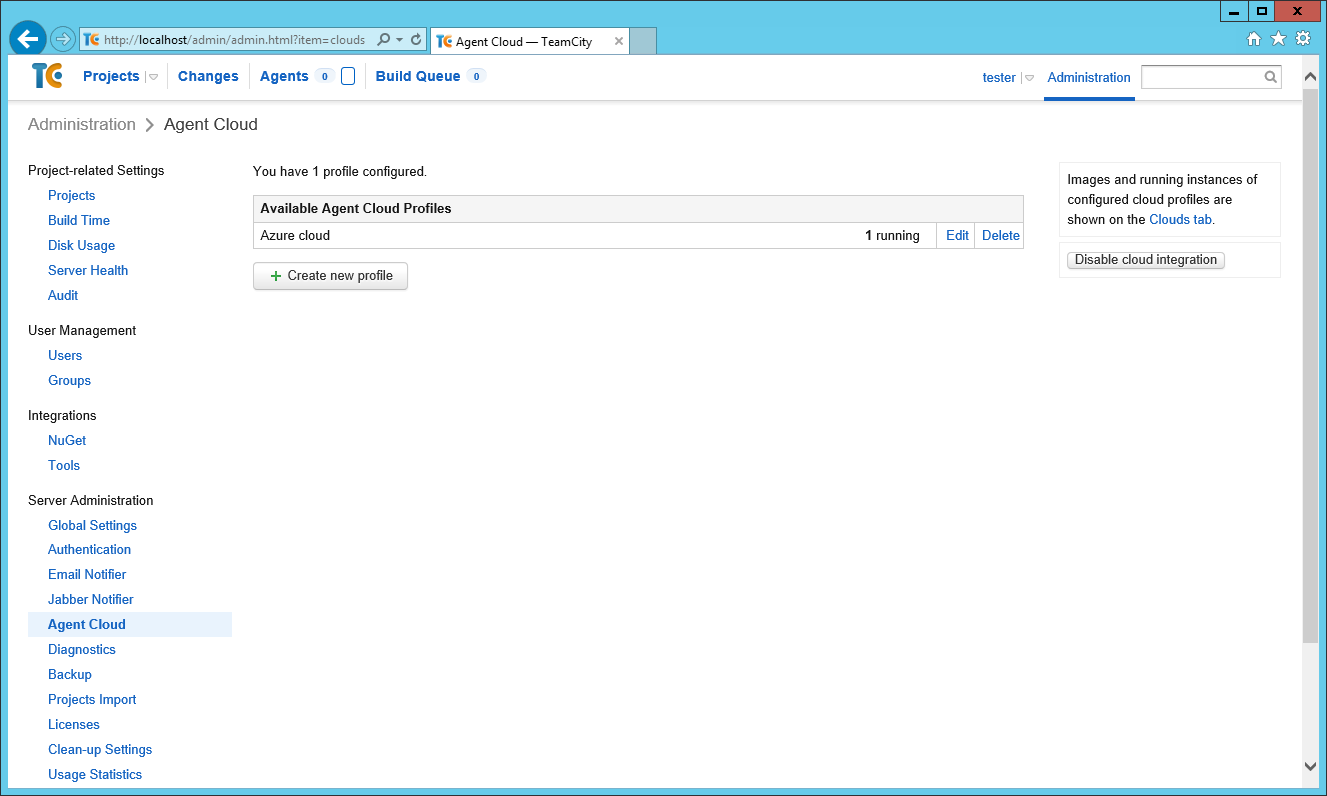The height and width of the screenshot is (796, 1327).
Task: Open the Projects dropdown arrow
Action: (153, 77)
